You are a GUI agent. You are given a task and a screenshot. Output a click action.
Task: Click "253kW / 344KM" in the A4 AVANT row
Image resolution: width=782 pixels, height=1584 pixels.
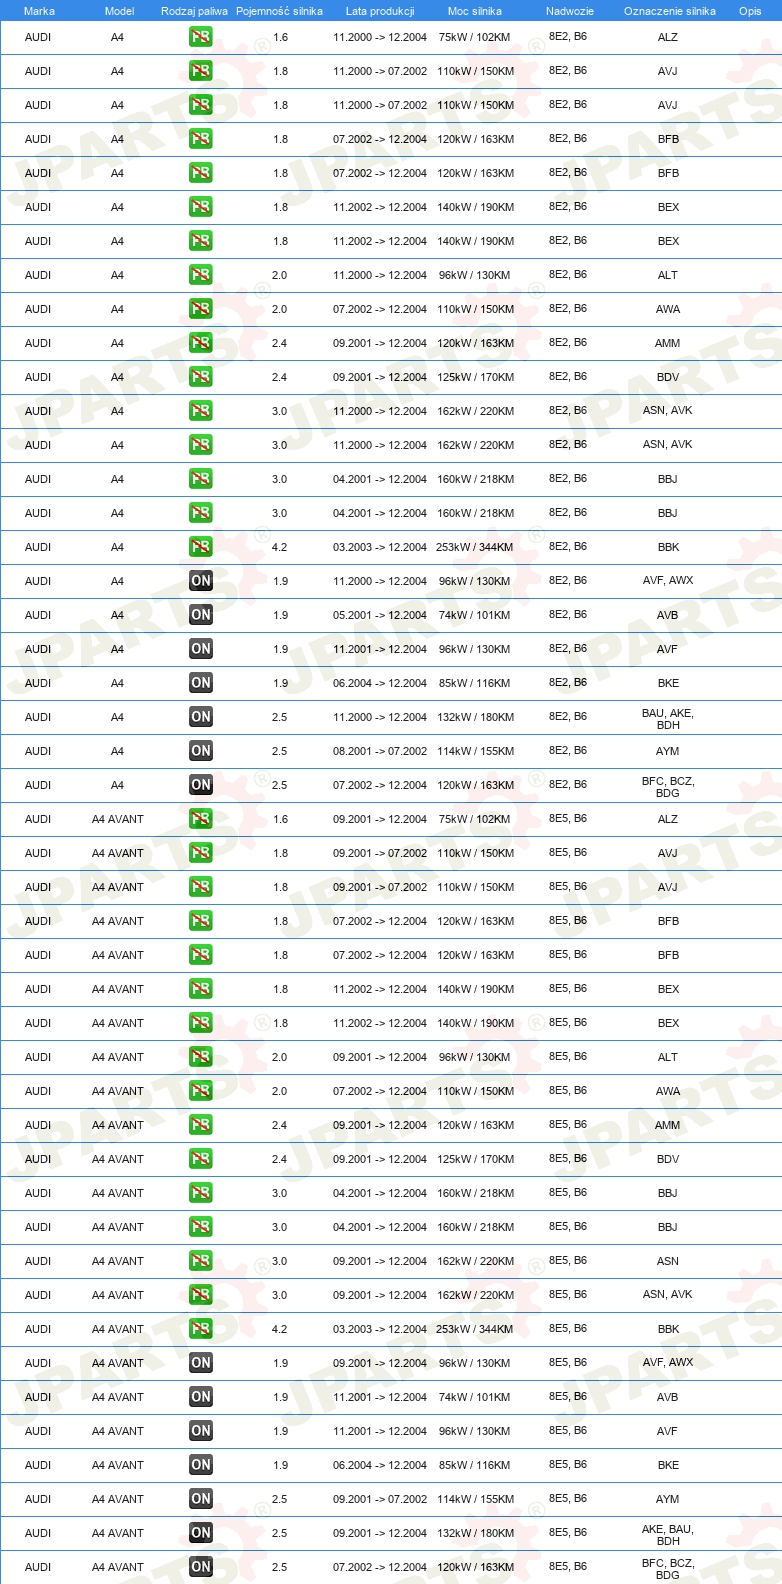click(475, 1329)
